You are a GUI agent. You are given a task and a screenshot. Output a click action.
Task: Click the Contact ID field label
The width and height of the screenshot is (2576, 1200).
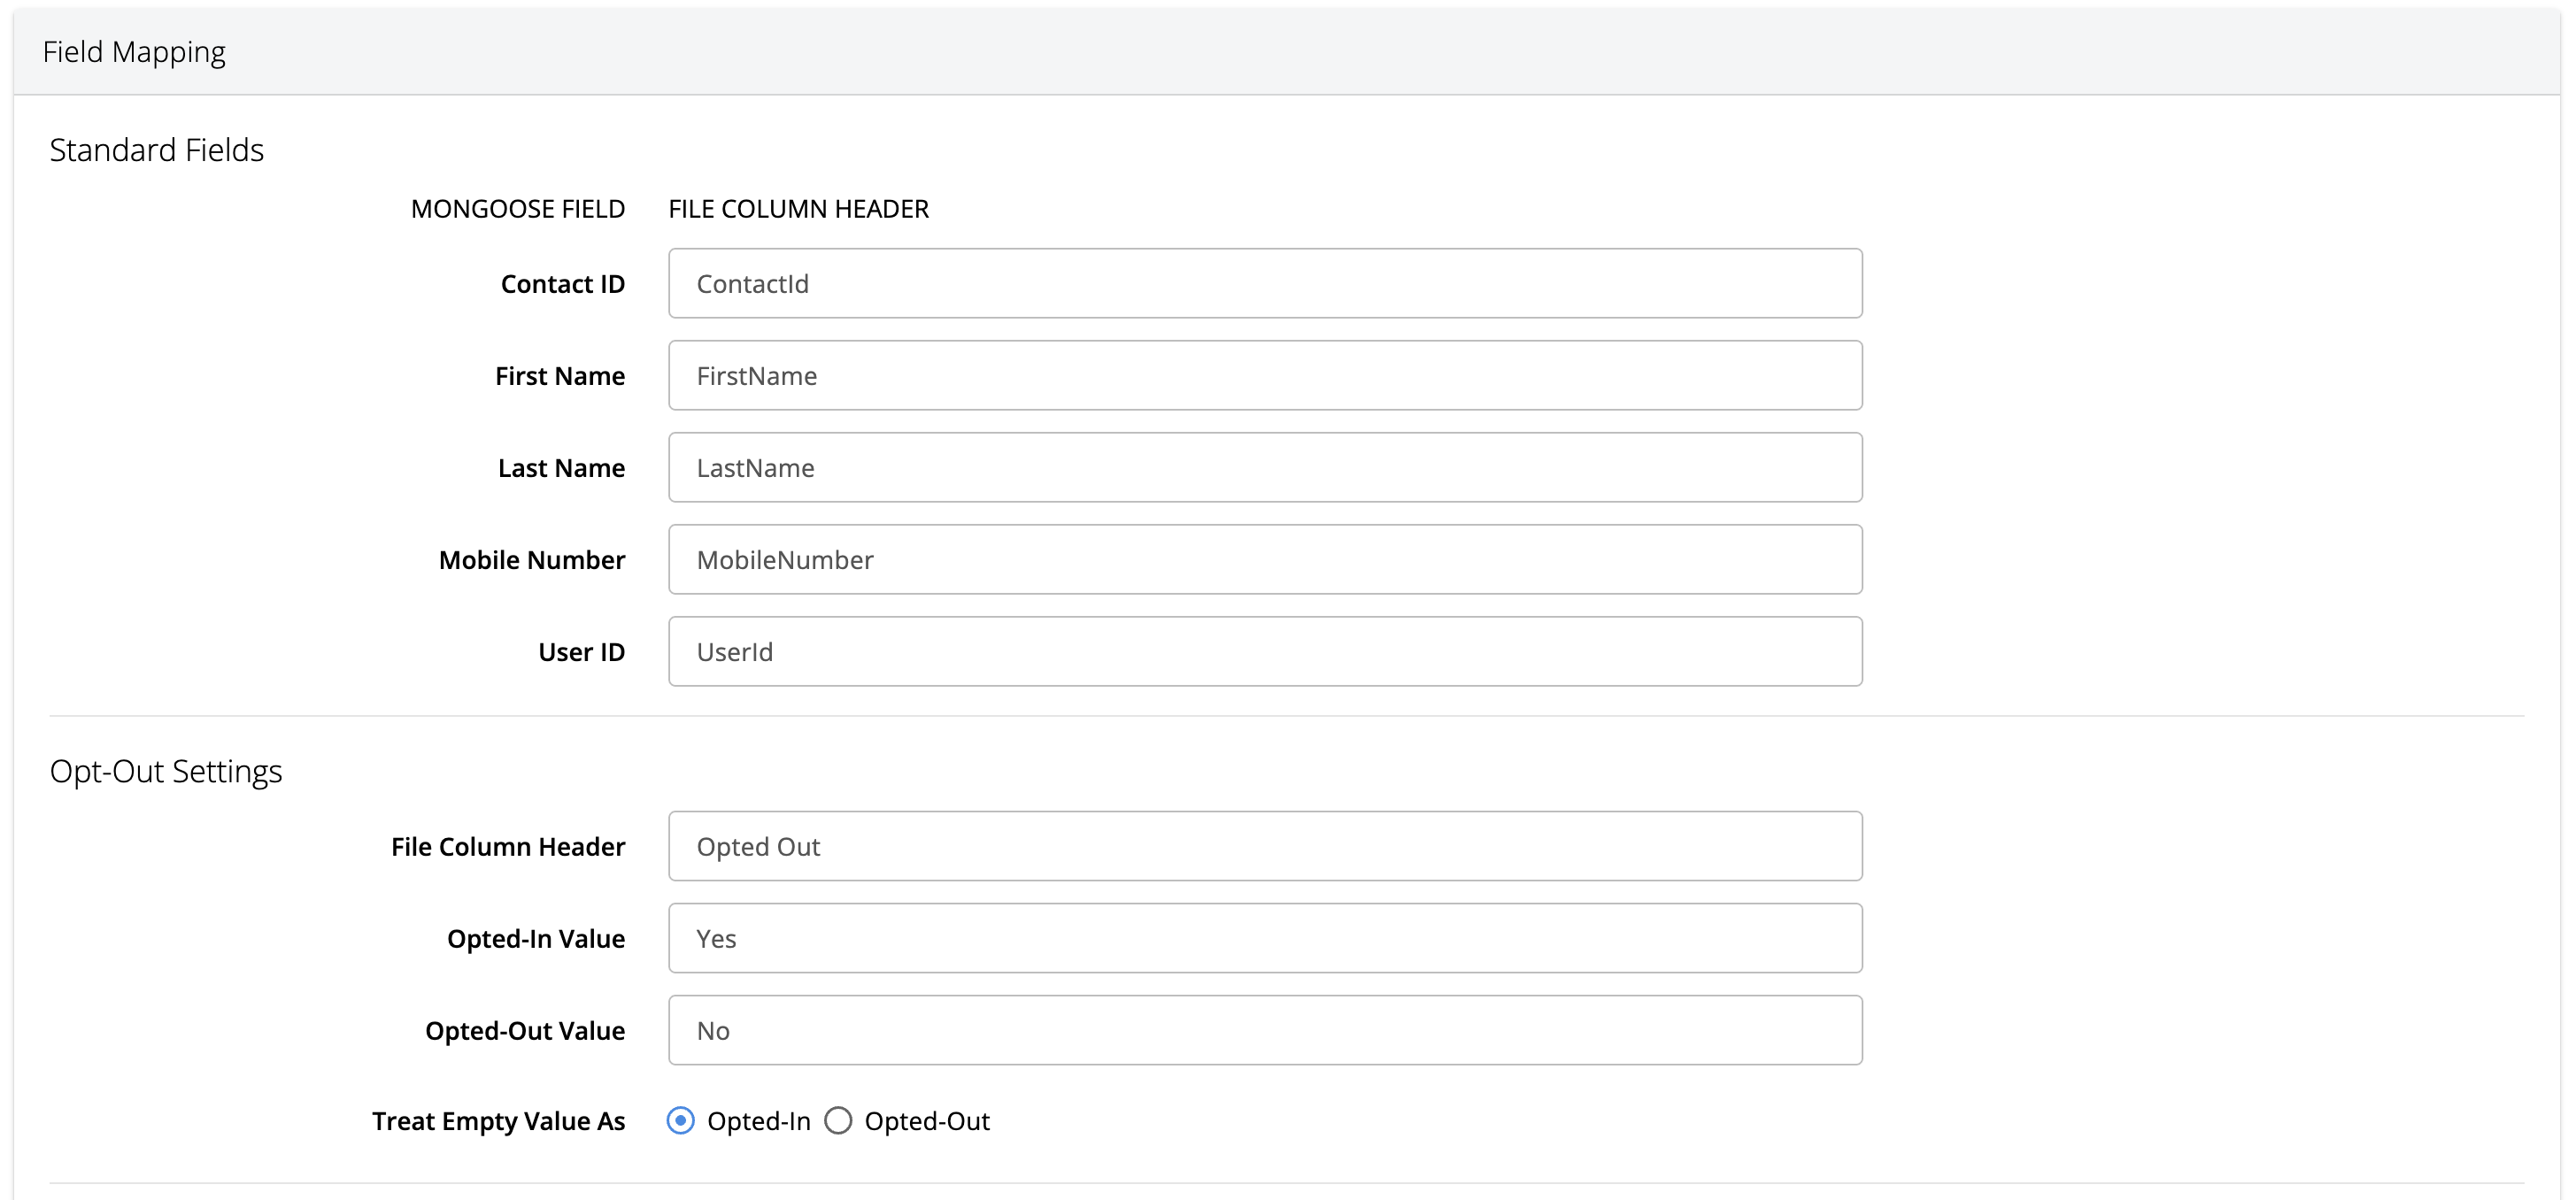(x=562, y=284)
